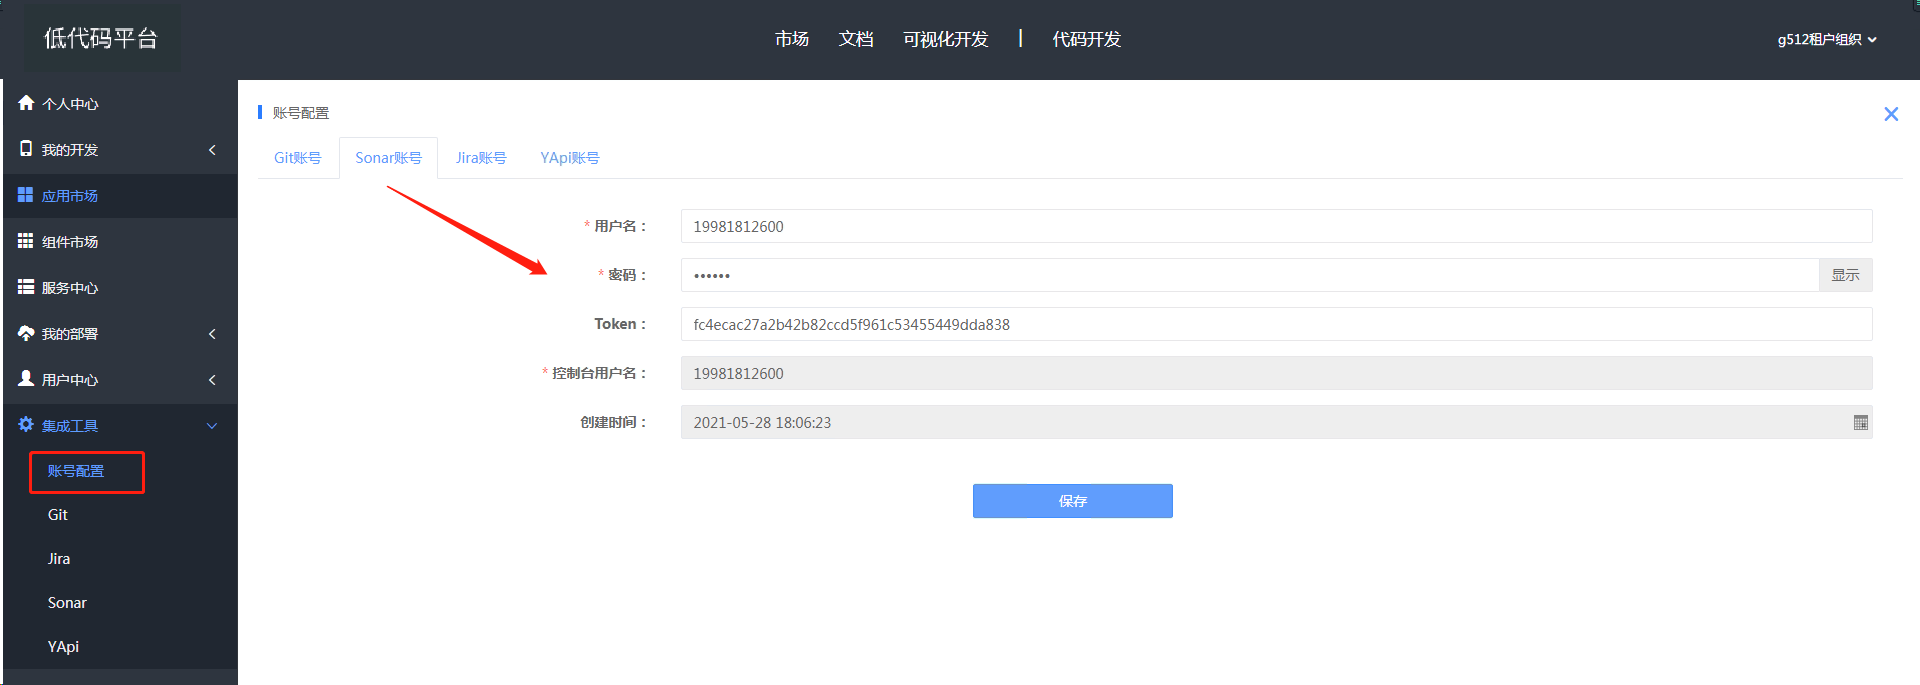Click the 控制台用户名 field label
Image resolution: width=1920 pixels, height=685 pixels.
[x=599, y=373]
